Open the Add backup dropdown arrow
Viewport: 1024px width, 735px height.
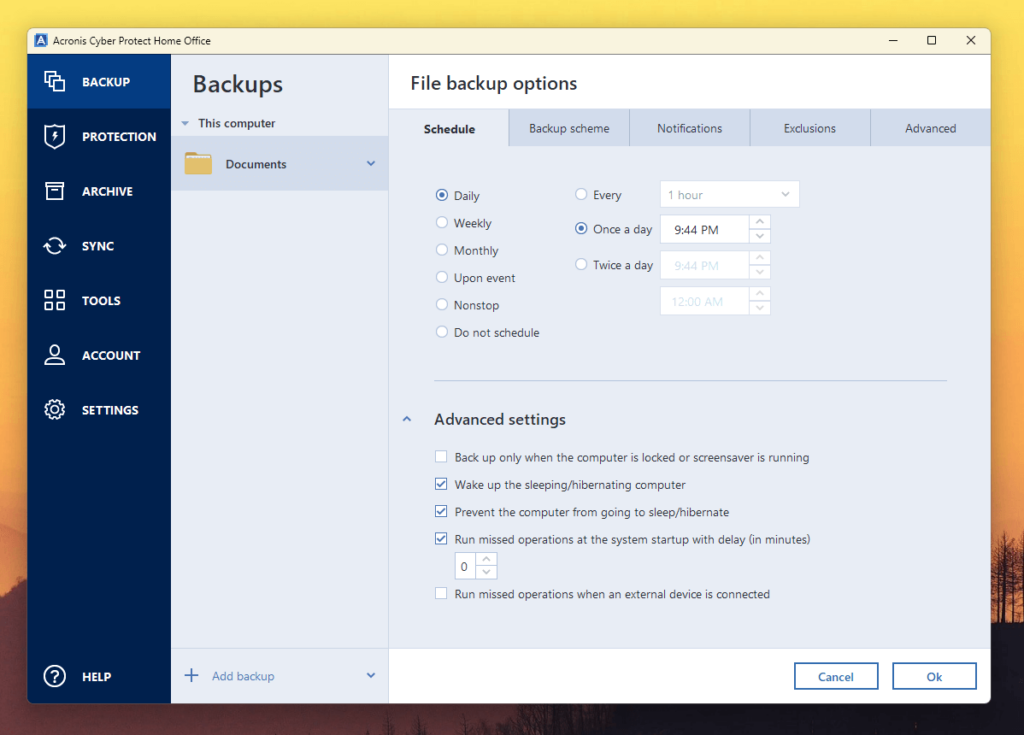pyautogui.click(x=371, y=676)
